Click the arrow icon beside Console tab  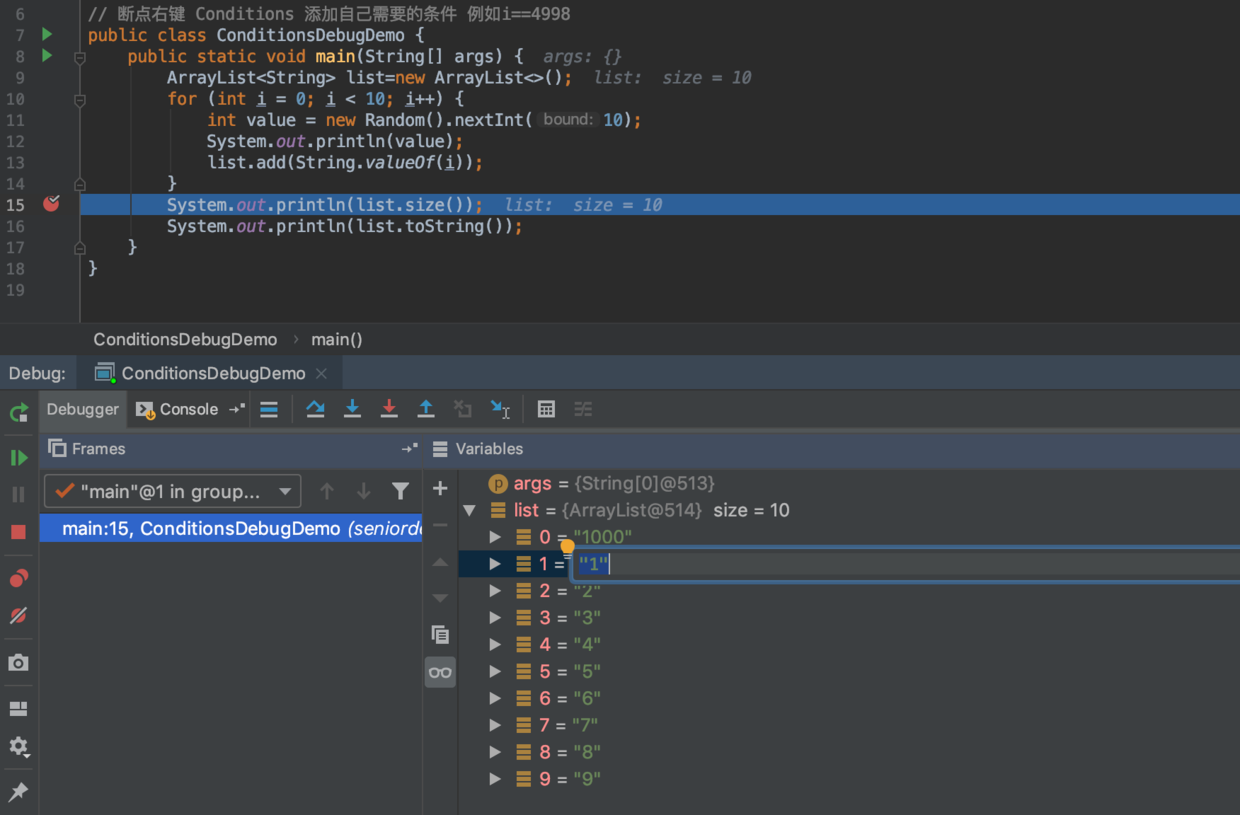237,409
